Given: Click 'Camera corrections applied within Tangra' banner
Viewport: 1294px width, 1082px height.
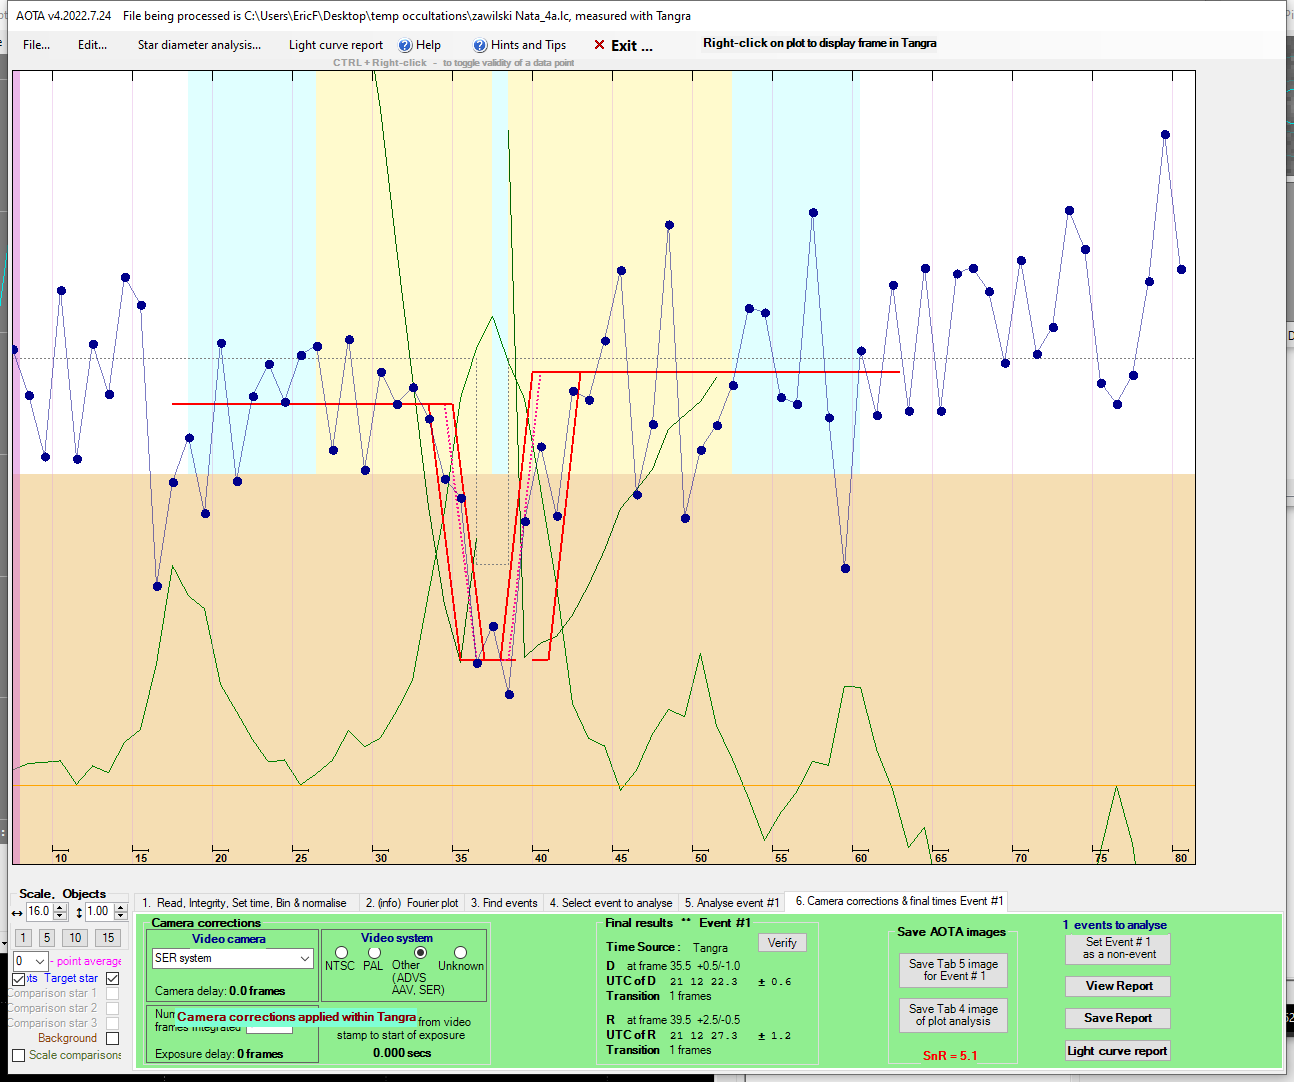Looking at the screenshot, I should click(296, 1017).
